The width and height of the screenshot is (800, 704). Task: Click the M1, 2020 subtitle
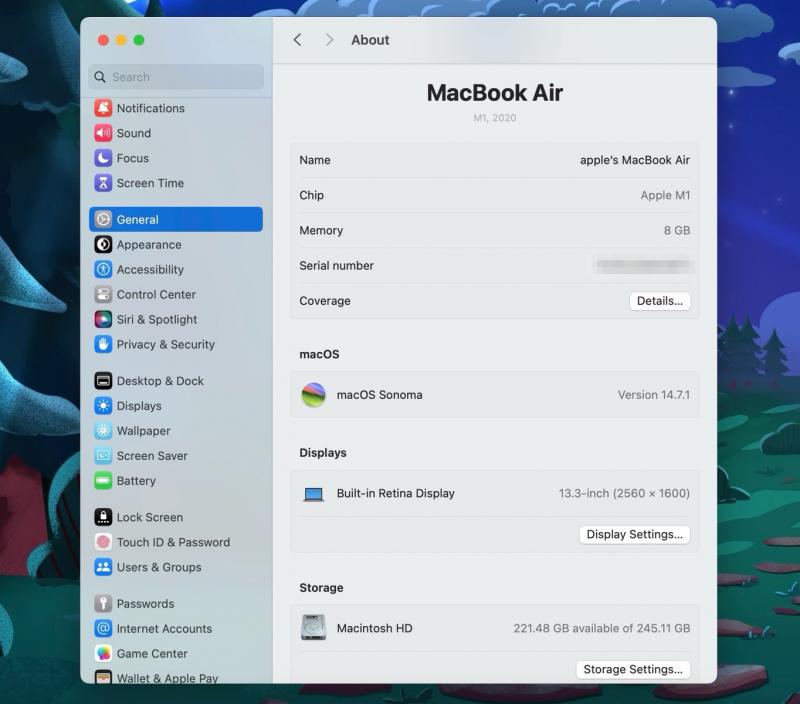494,118
